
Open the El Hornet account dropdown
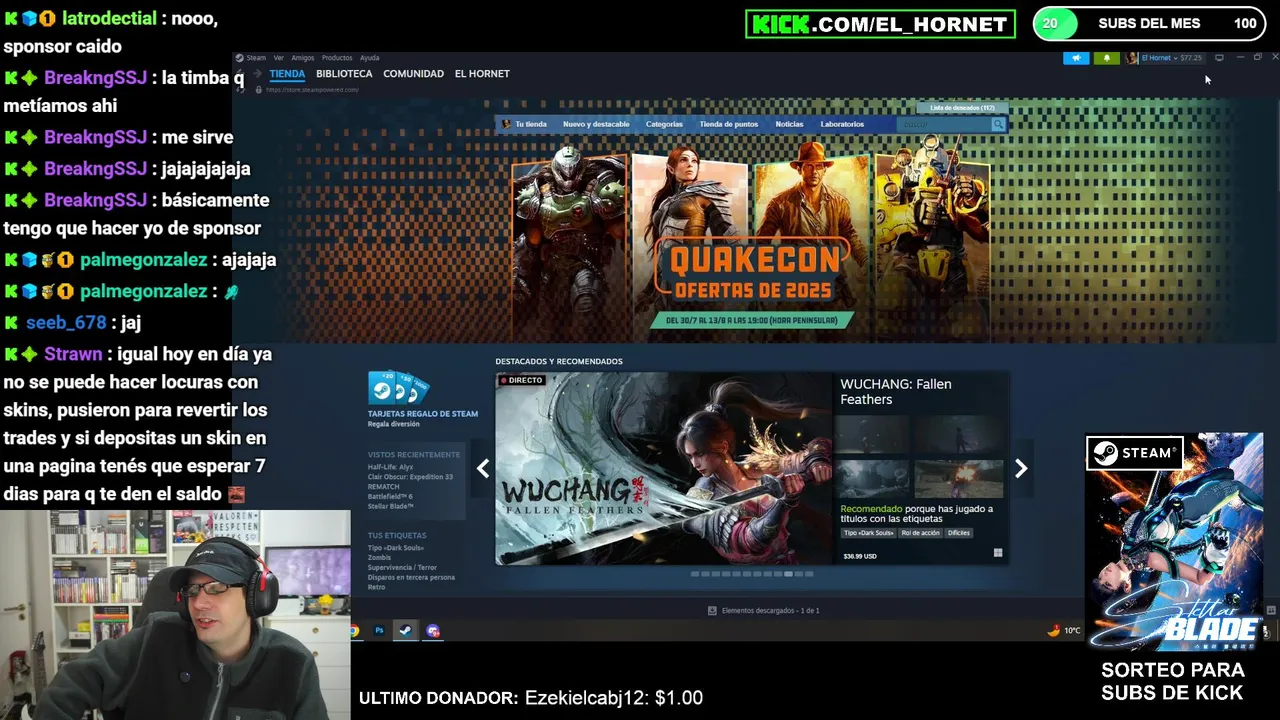[x=1170, y=58]
